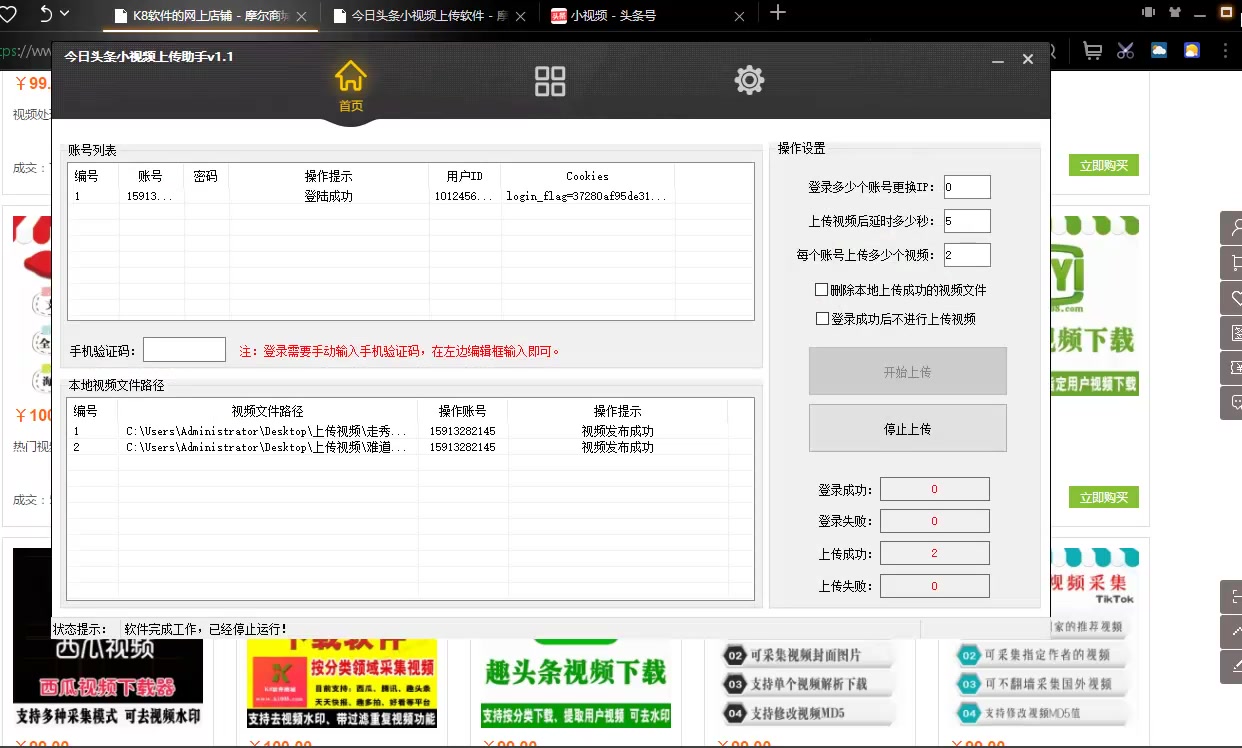Screen dimensions: 1242x748
Task: Click the yellow extension icon in browser toolbar
Action: coord(1192,50)
